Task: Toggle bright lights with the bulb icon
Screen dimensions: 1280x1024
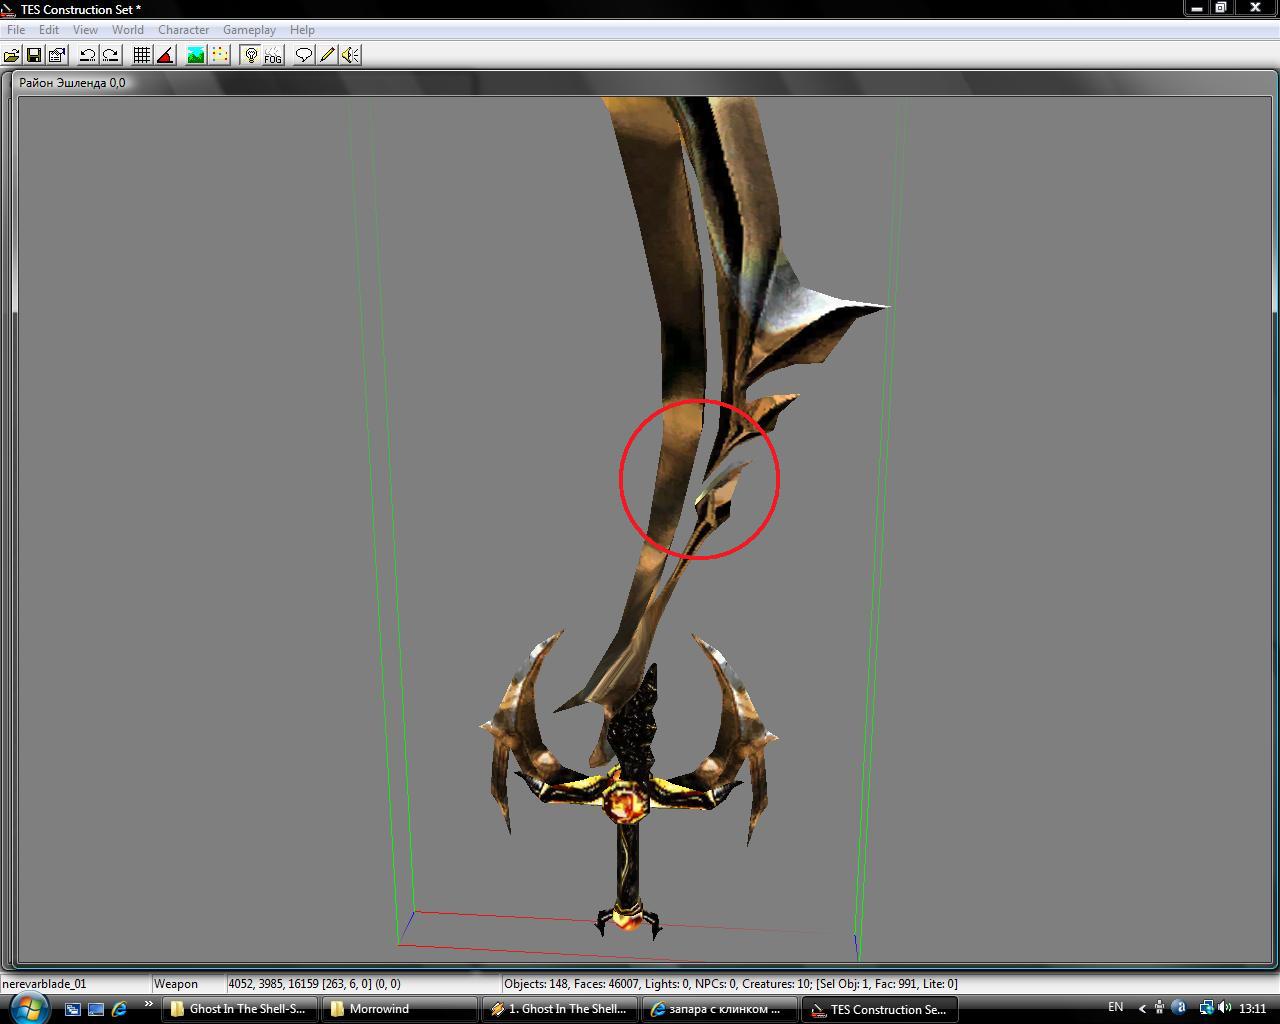Action: 250,55
